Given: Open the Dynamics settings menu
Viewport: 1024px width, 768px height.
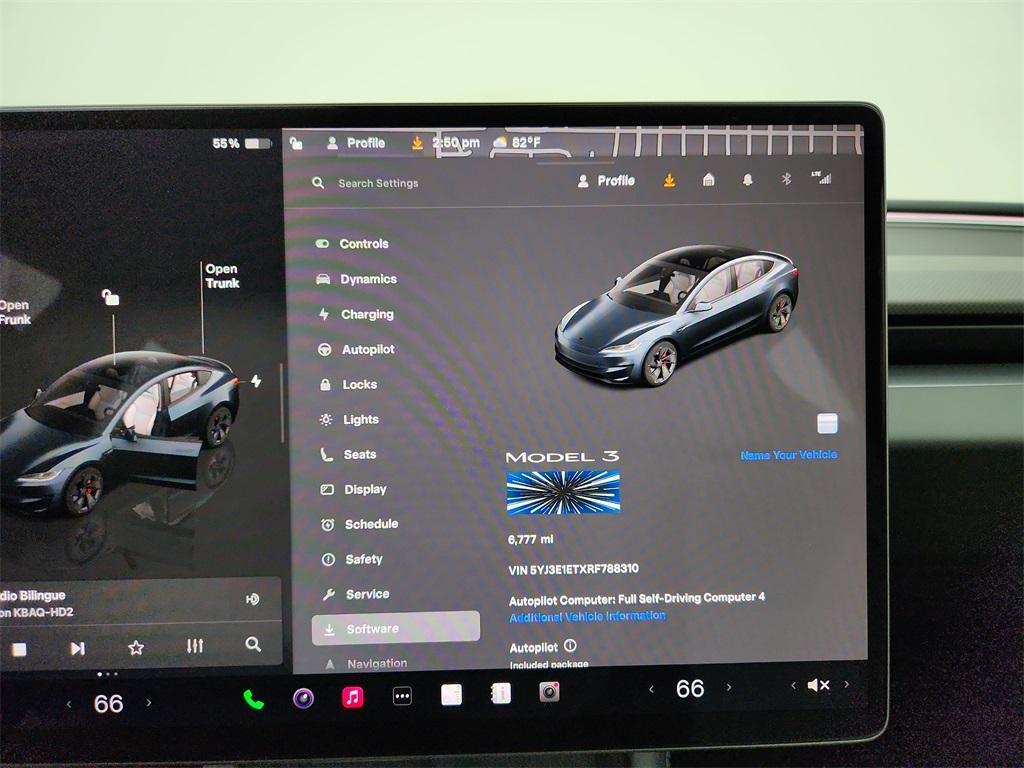Looking at the screenshot, I should coord(357,279).
